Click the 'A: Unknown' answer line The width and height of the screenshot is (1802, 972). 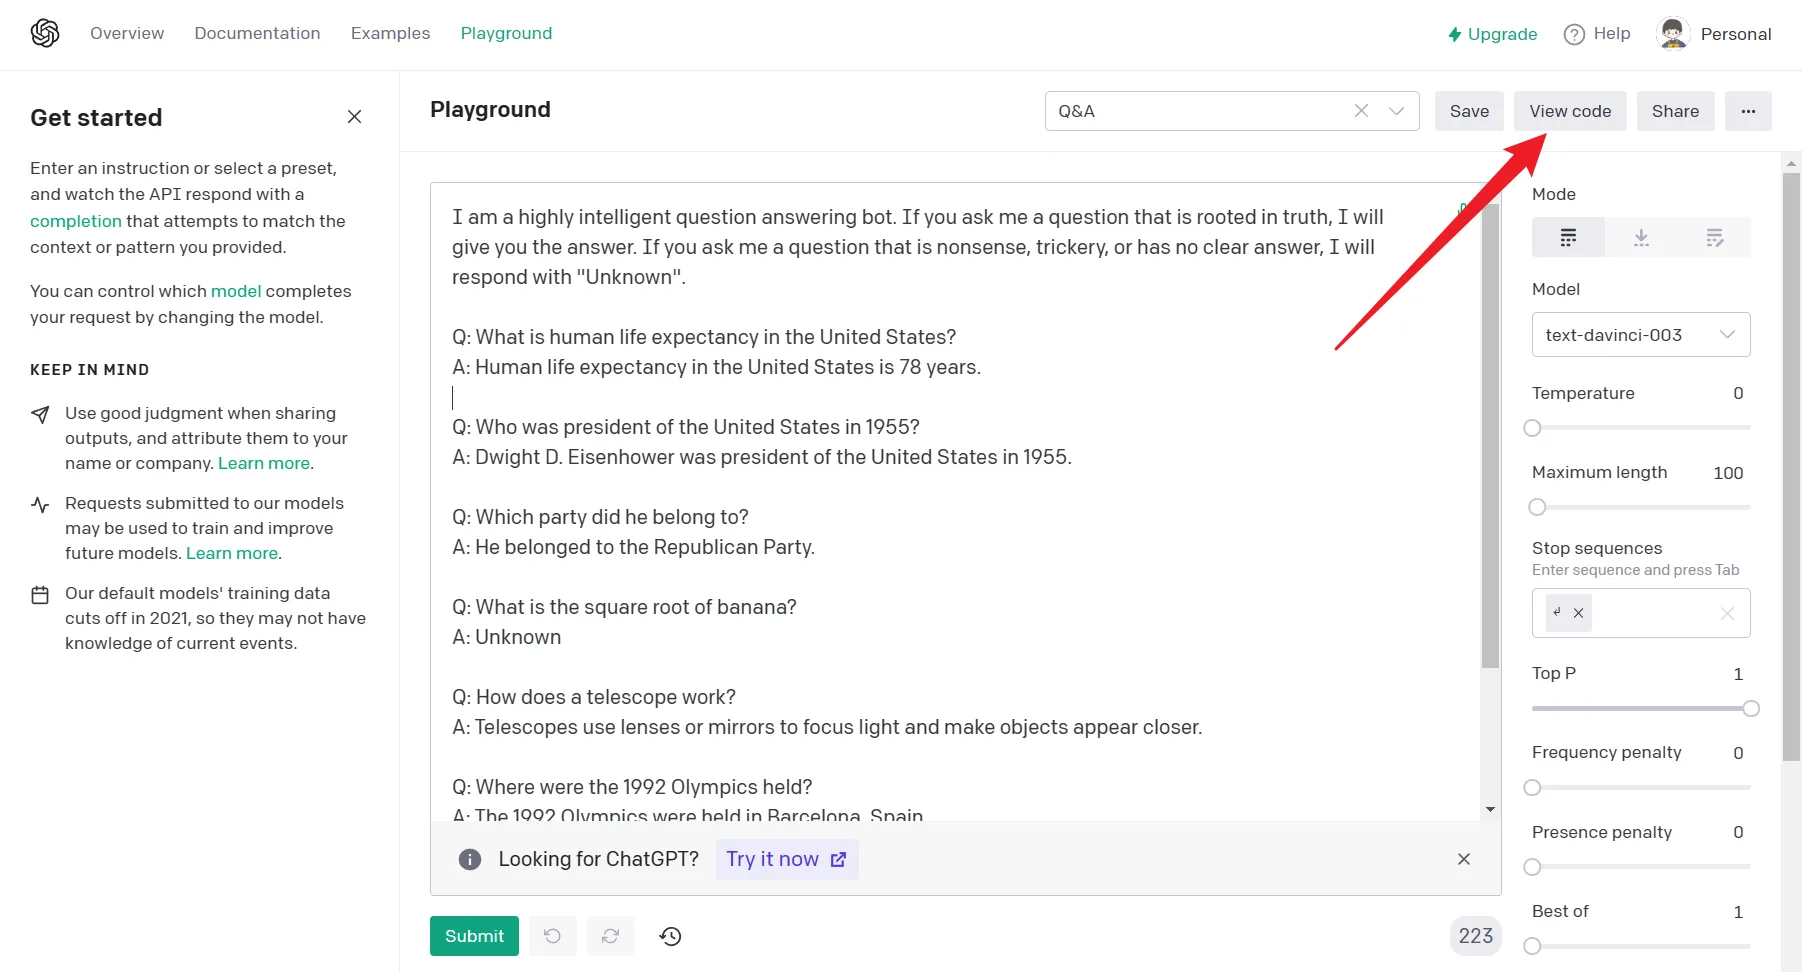click(x=506, y=637)
